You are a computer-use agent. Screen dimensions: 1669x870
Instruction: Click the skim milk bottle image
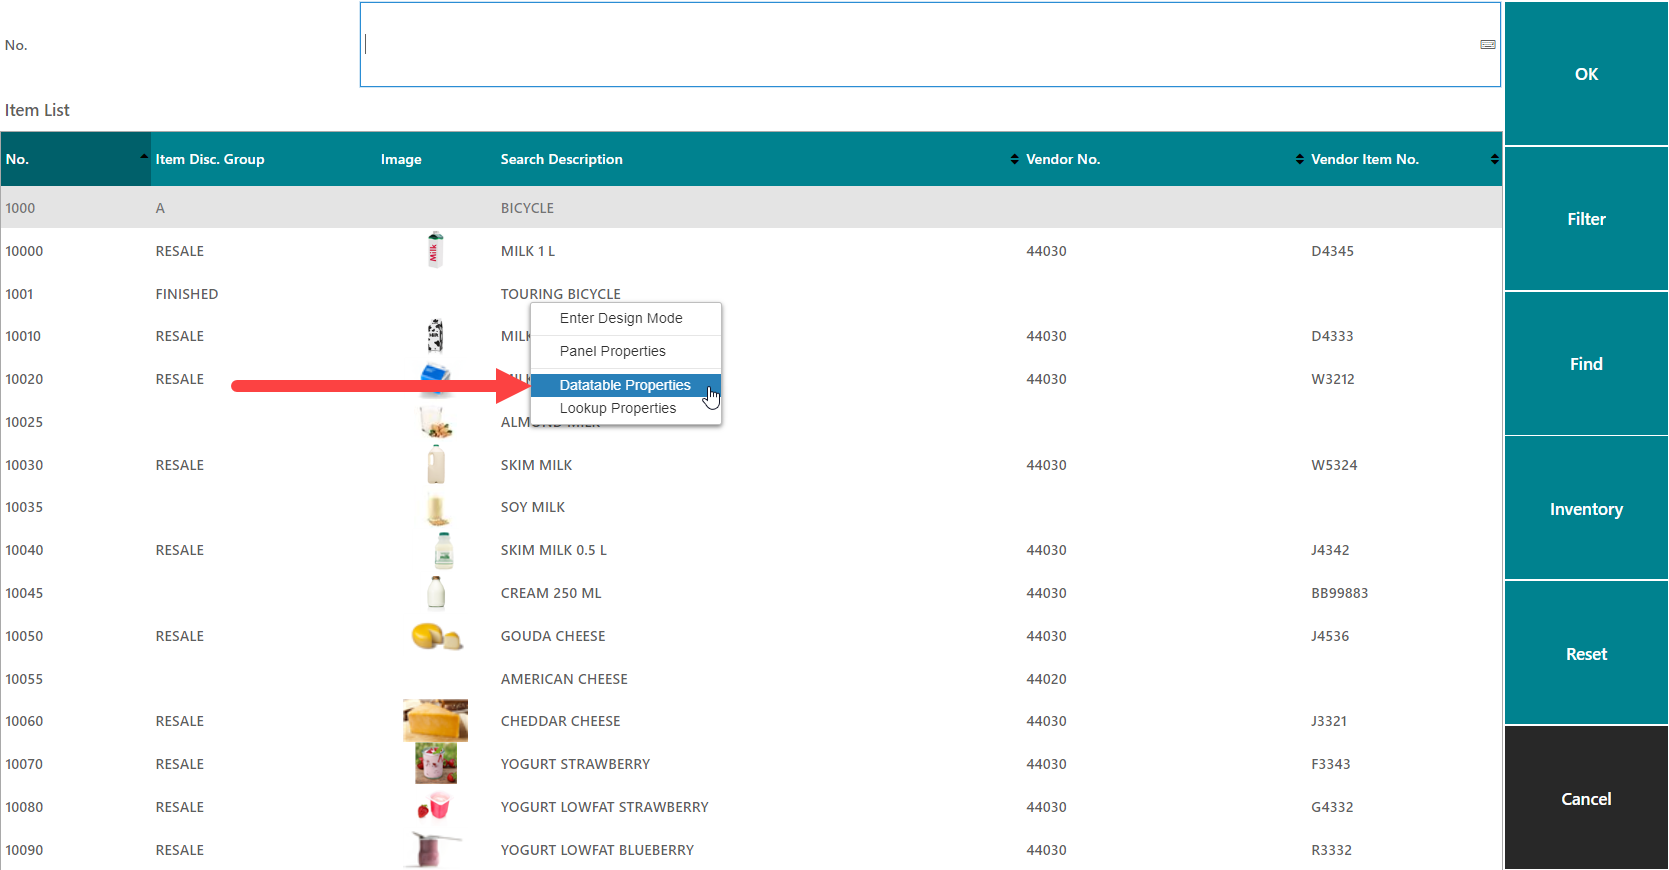click(x=436, y=465)
